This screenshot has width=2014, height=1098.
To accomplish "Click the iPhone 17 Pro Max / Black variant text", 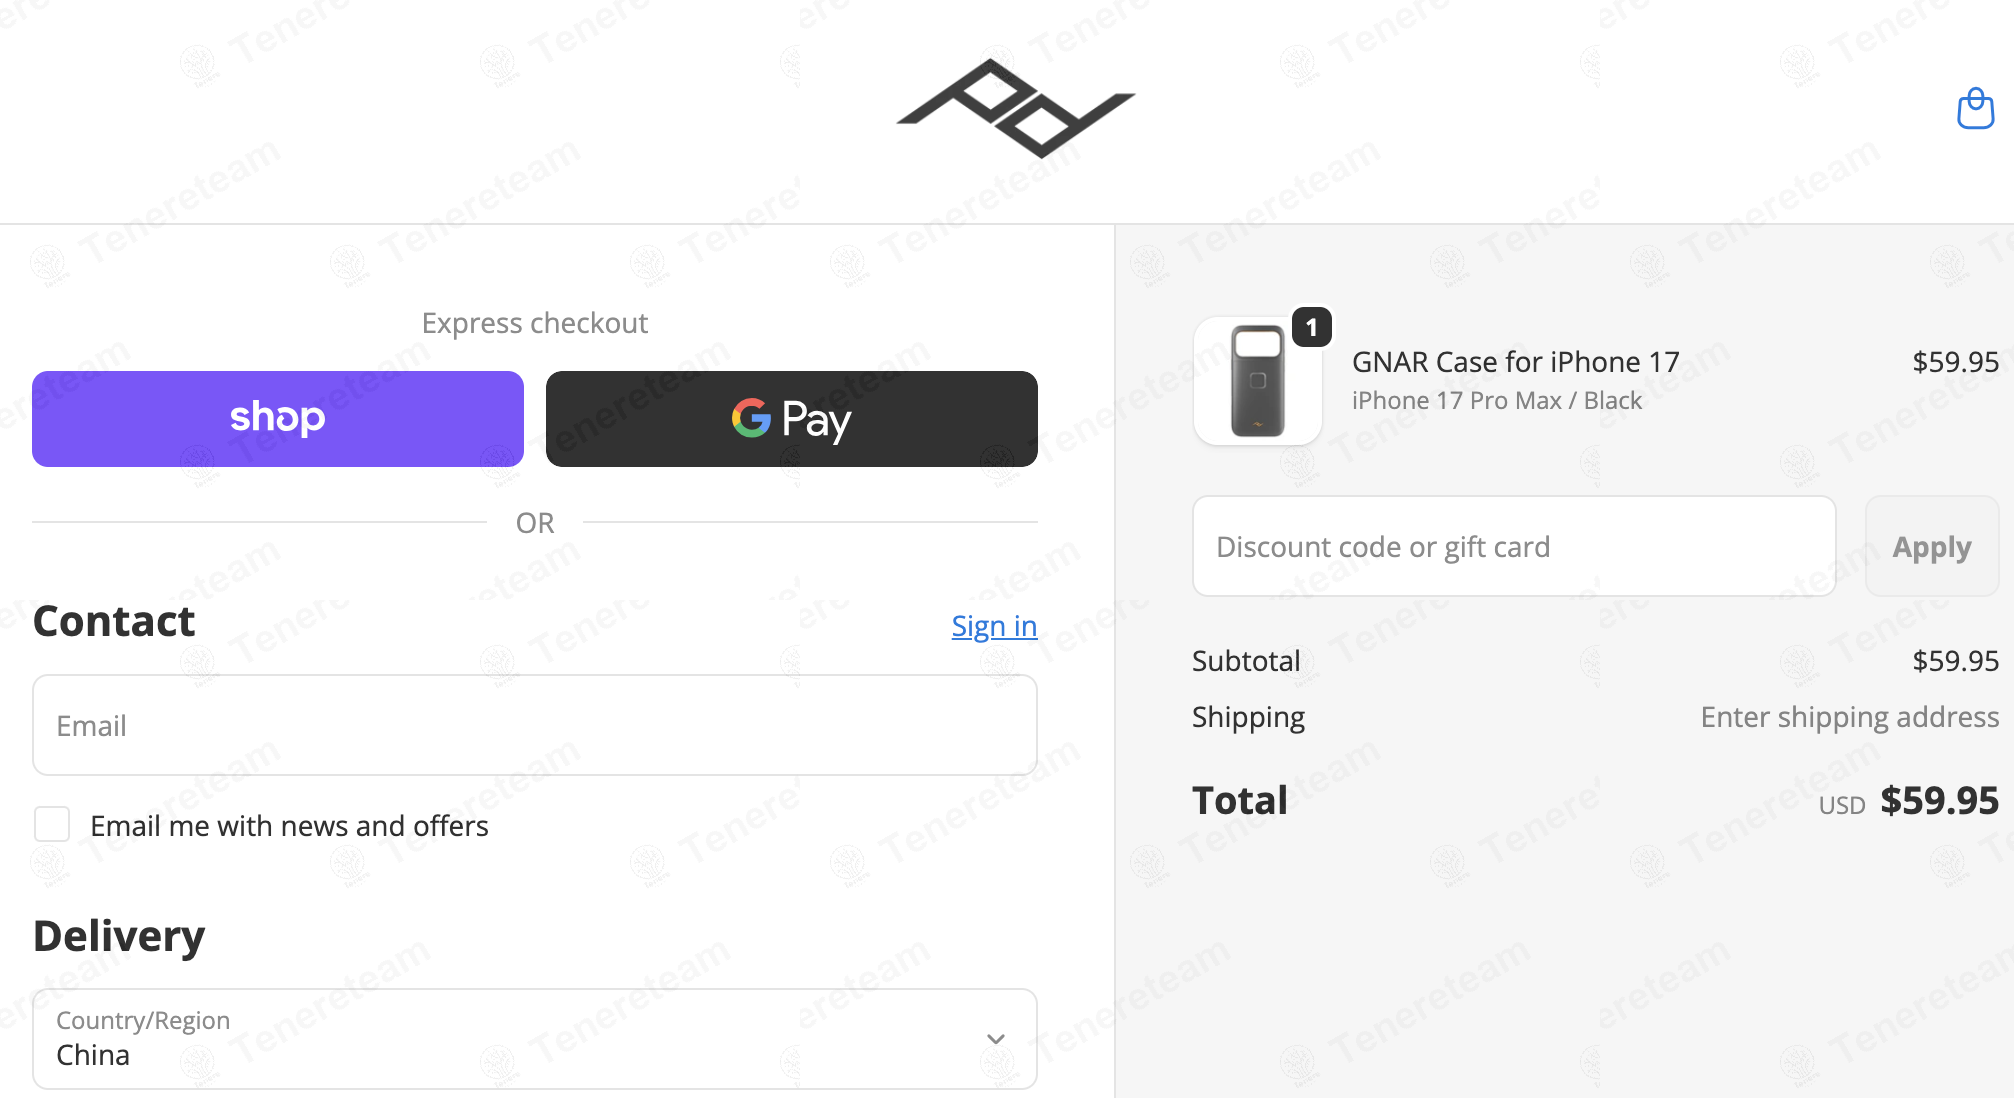I will pos(1496,401).
